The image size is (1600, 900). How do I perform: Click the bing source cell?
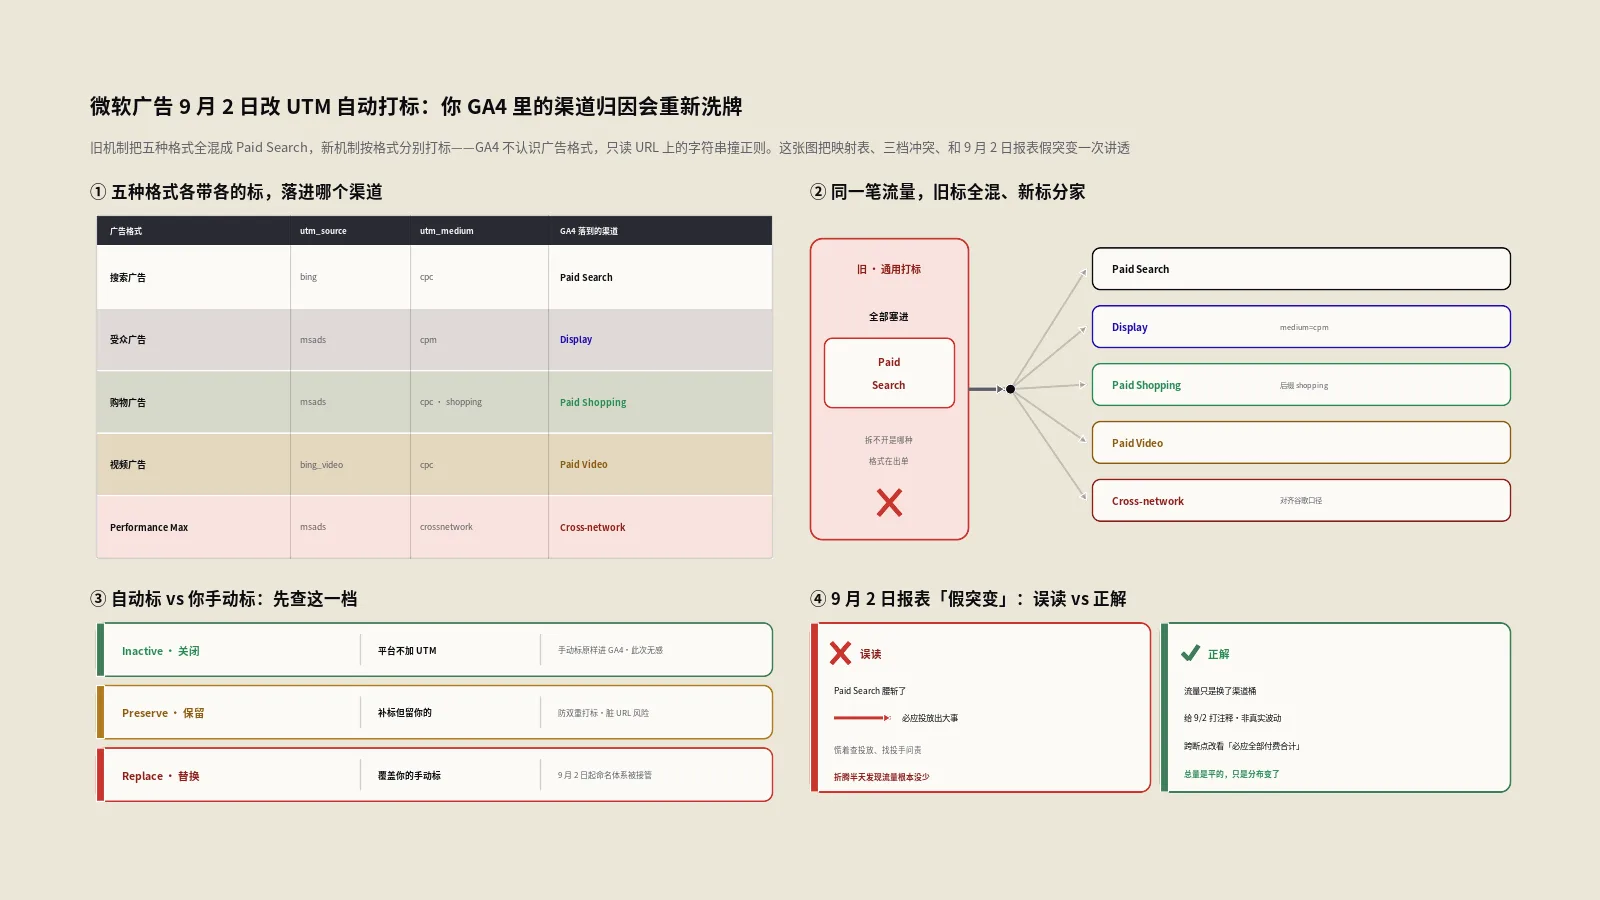(308, 277)
